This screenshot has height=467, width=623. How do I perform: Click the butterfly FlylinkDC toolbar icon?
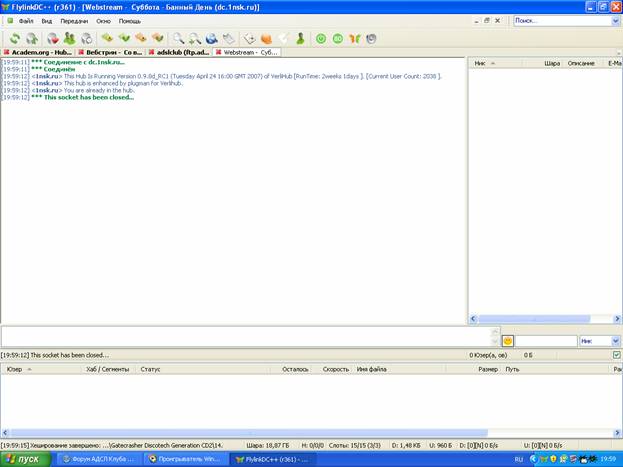click(x=354, y=39)
